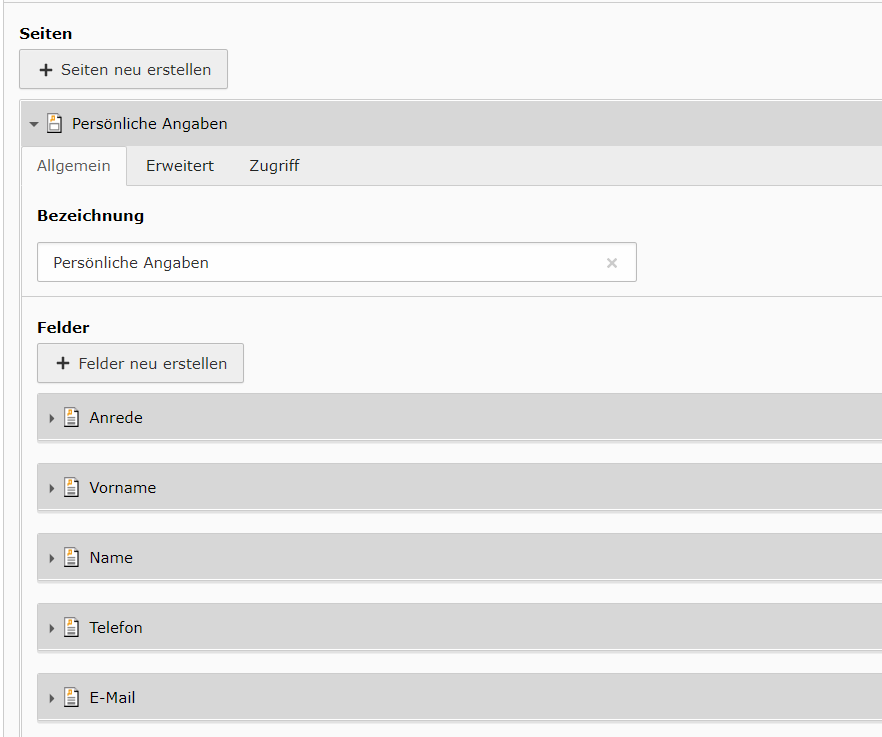Click the record icon next to Anrede

coord(71,417)
